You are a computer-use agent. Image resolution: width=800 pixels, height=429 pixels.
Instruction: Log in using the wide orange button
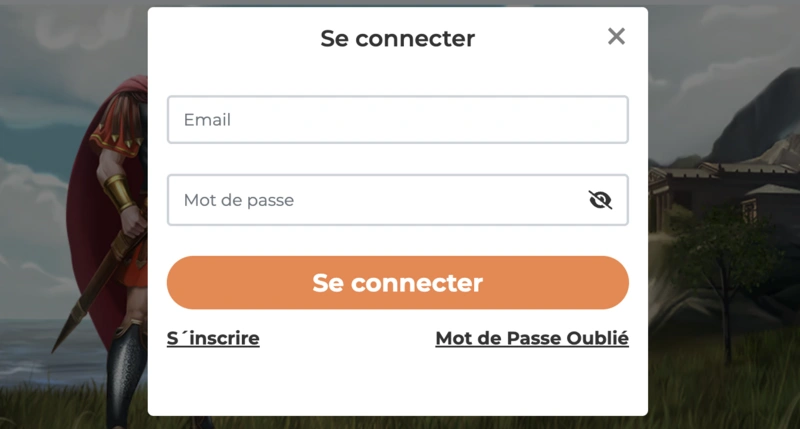click(x=397, y=283)
